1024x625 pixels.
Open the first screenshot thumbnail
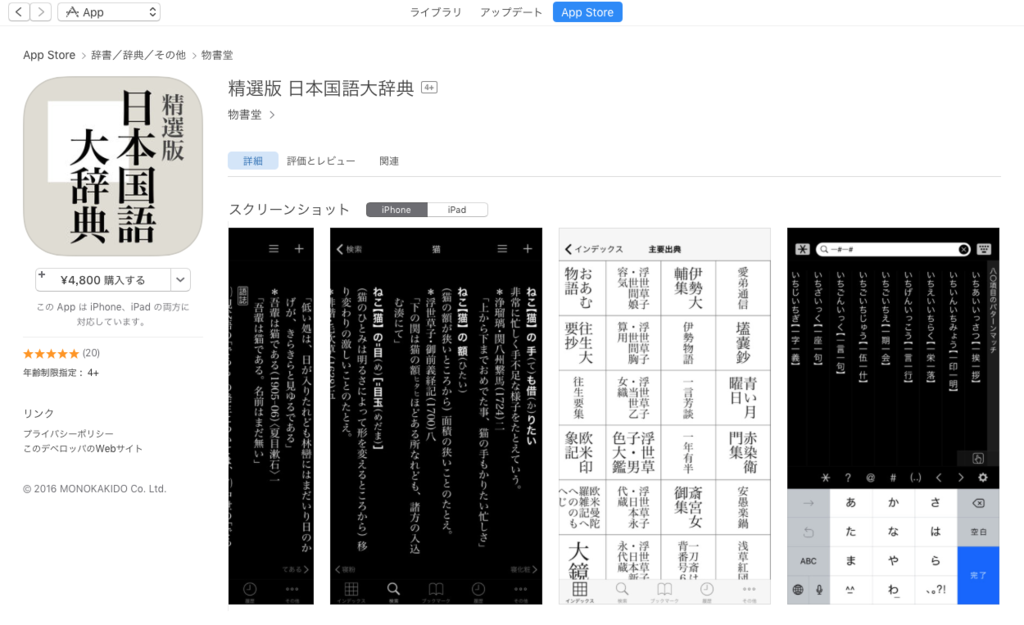[271, 416]
